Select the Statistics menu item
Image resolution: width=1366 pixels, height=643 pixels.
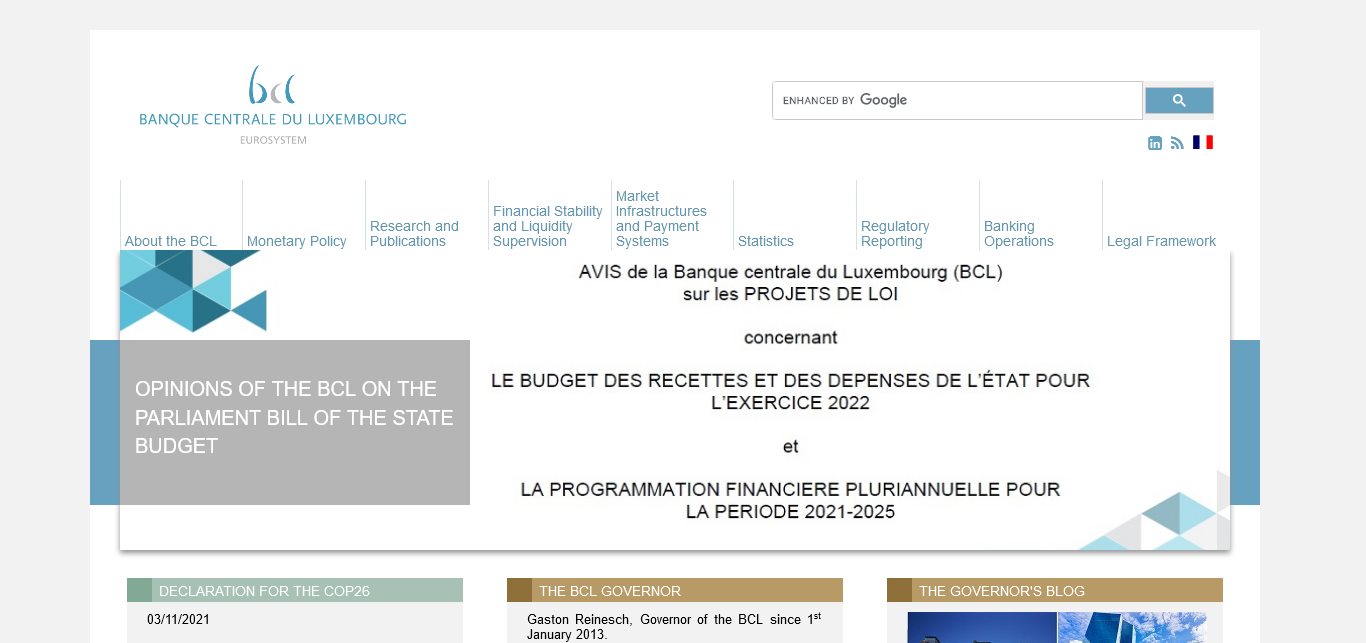[x=766, y=241]
